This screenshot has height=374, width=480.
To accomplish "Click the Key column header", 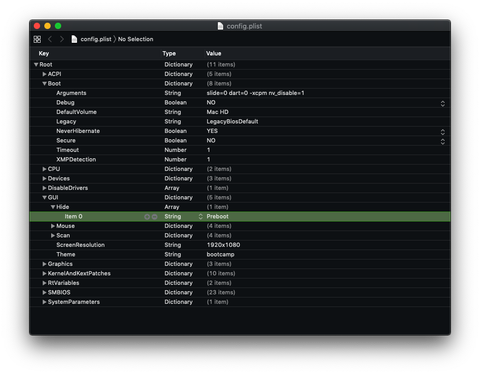I will click(x=44, y=53).
